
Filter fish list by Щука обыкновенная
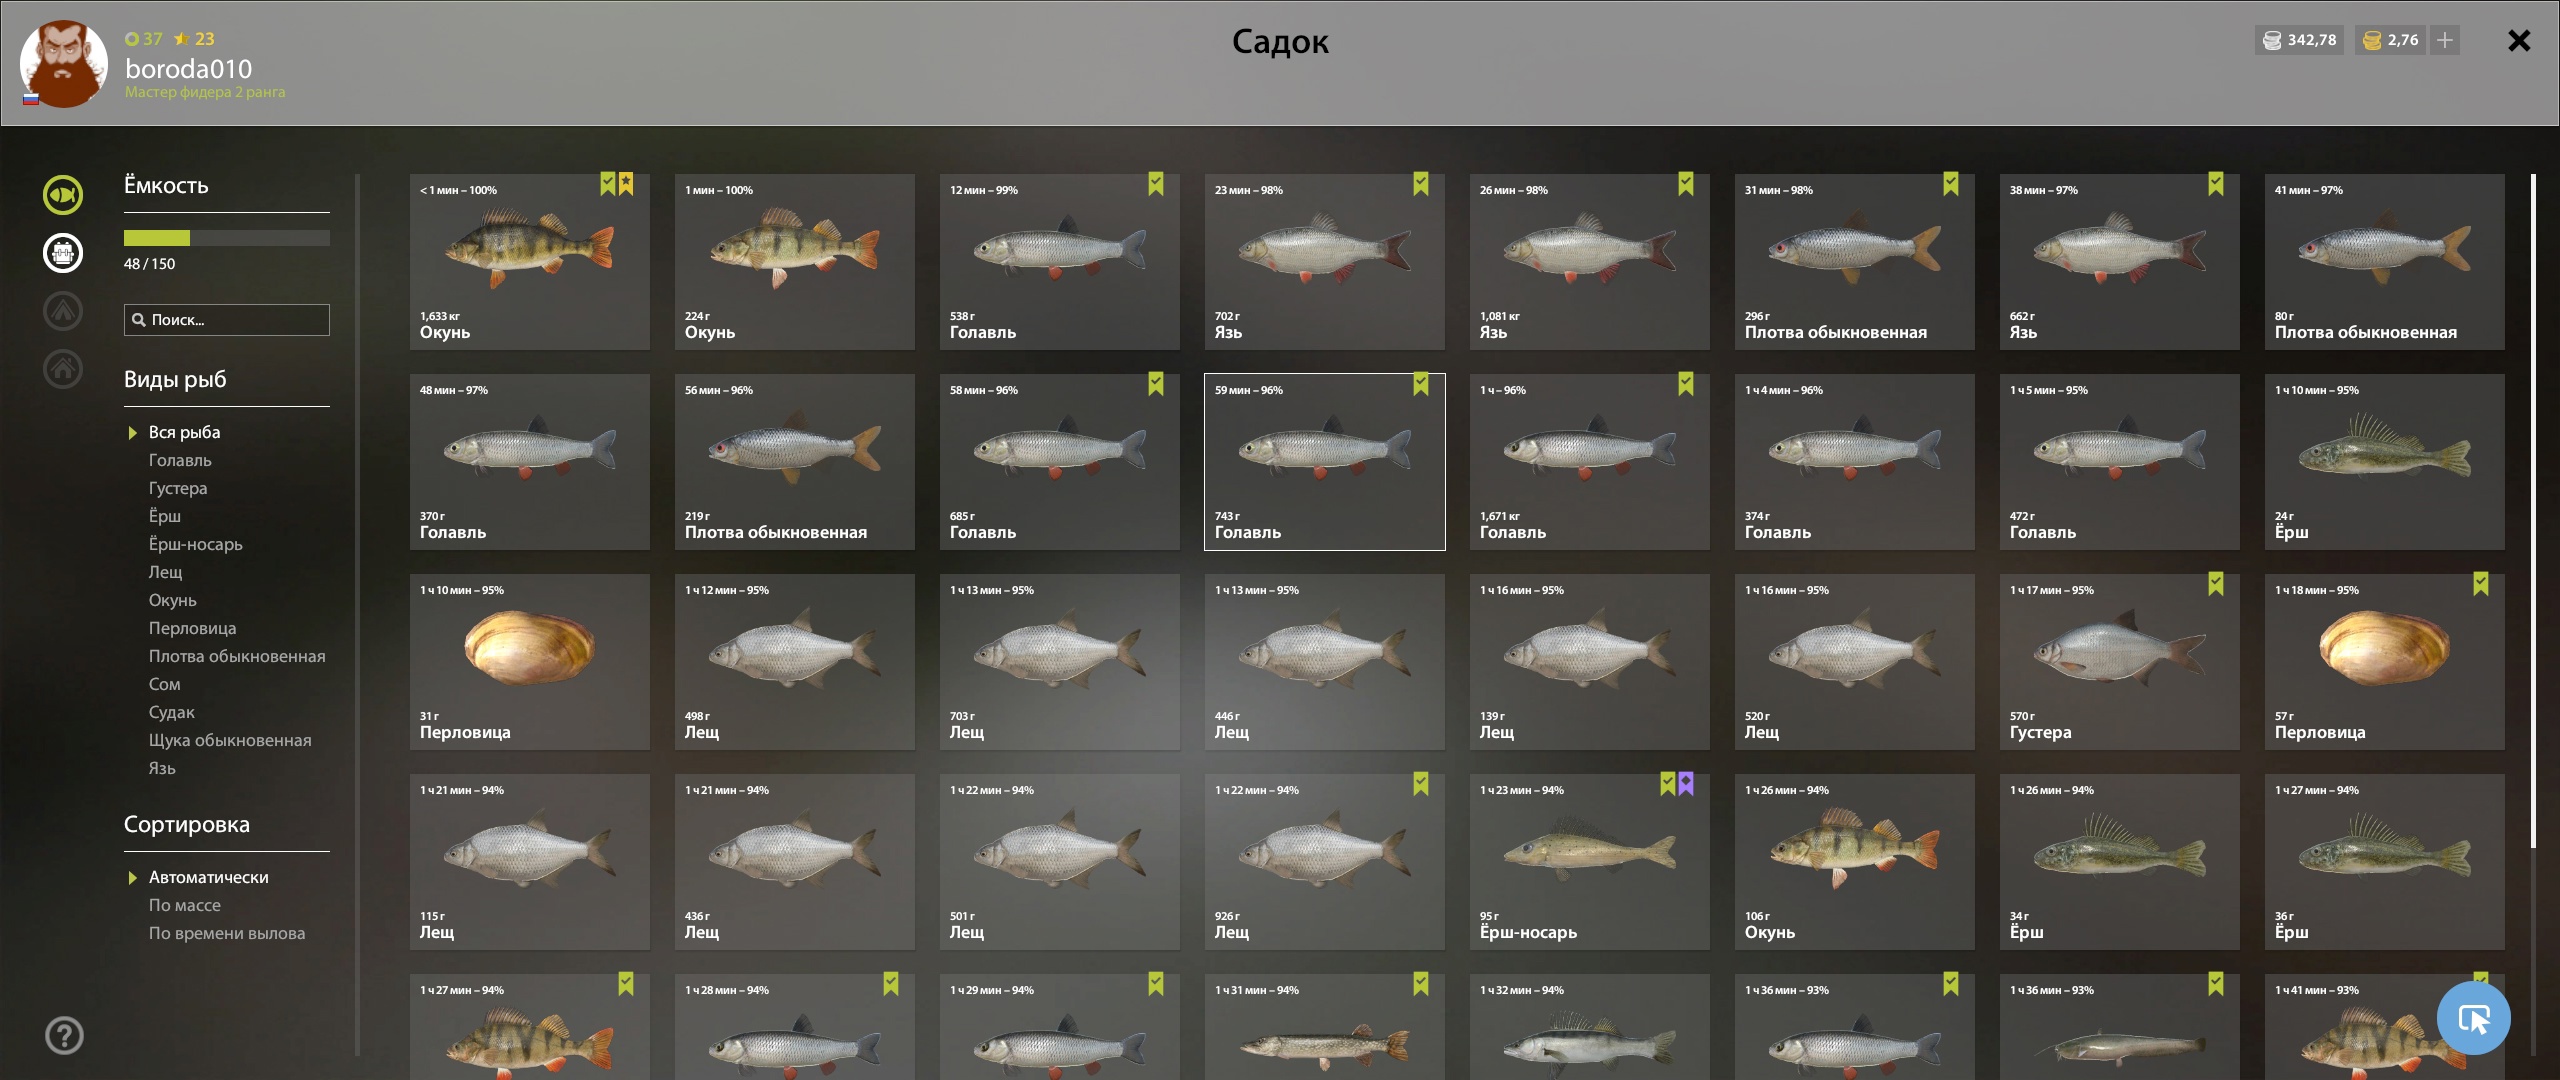[230, 740]
